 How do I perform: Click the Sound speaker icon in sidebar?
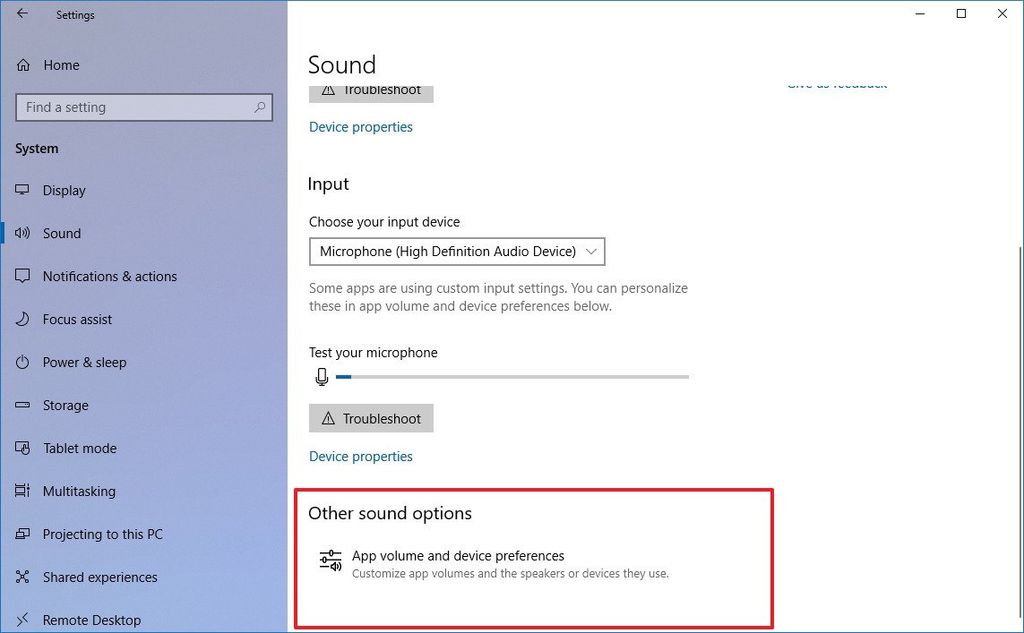click(22, 233)
